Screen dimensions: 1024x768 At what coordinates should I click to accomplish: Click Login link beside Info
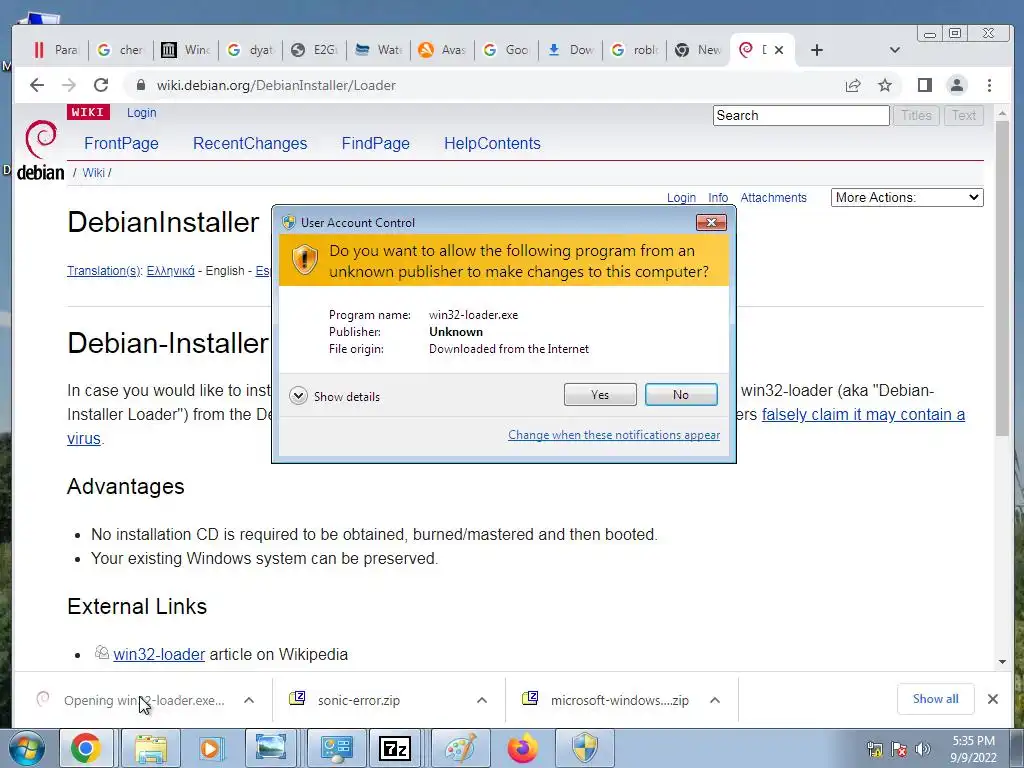681,198
